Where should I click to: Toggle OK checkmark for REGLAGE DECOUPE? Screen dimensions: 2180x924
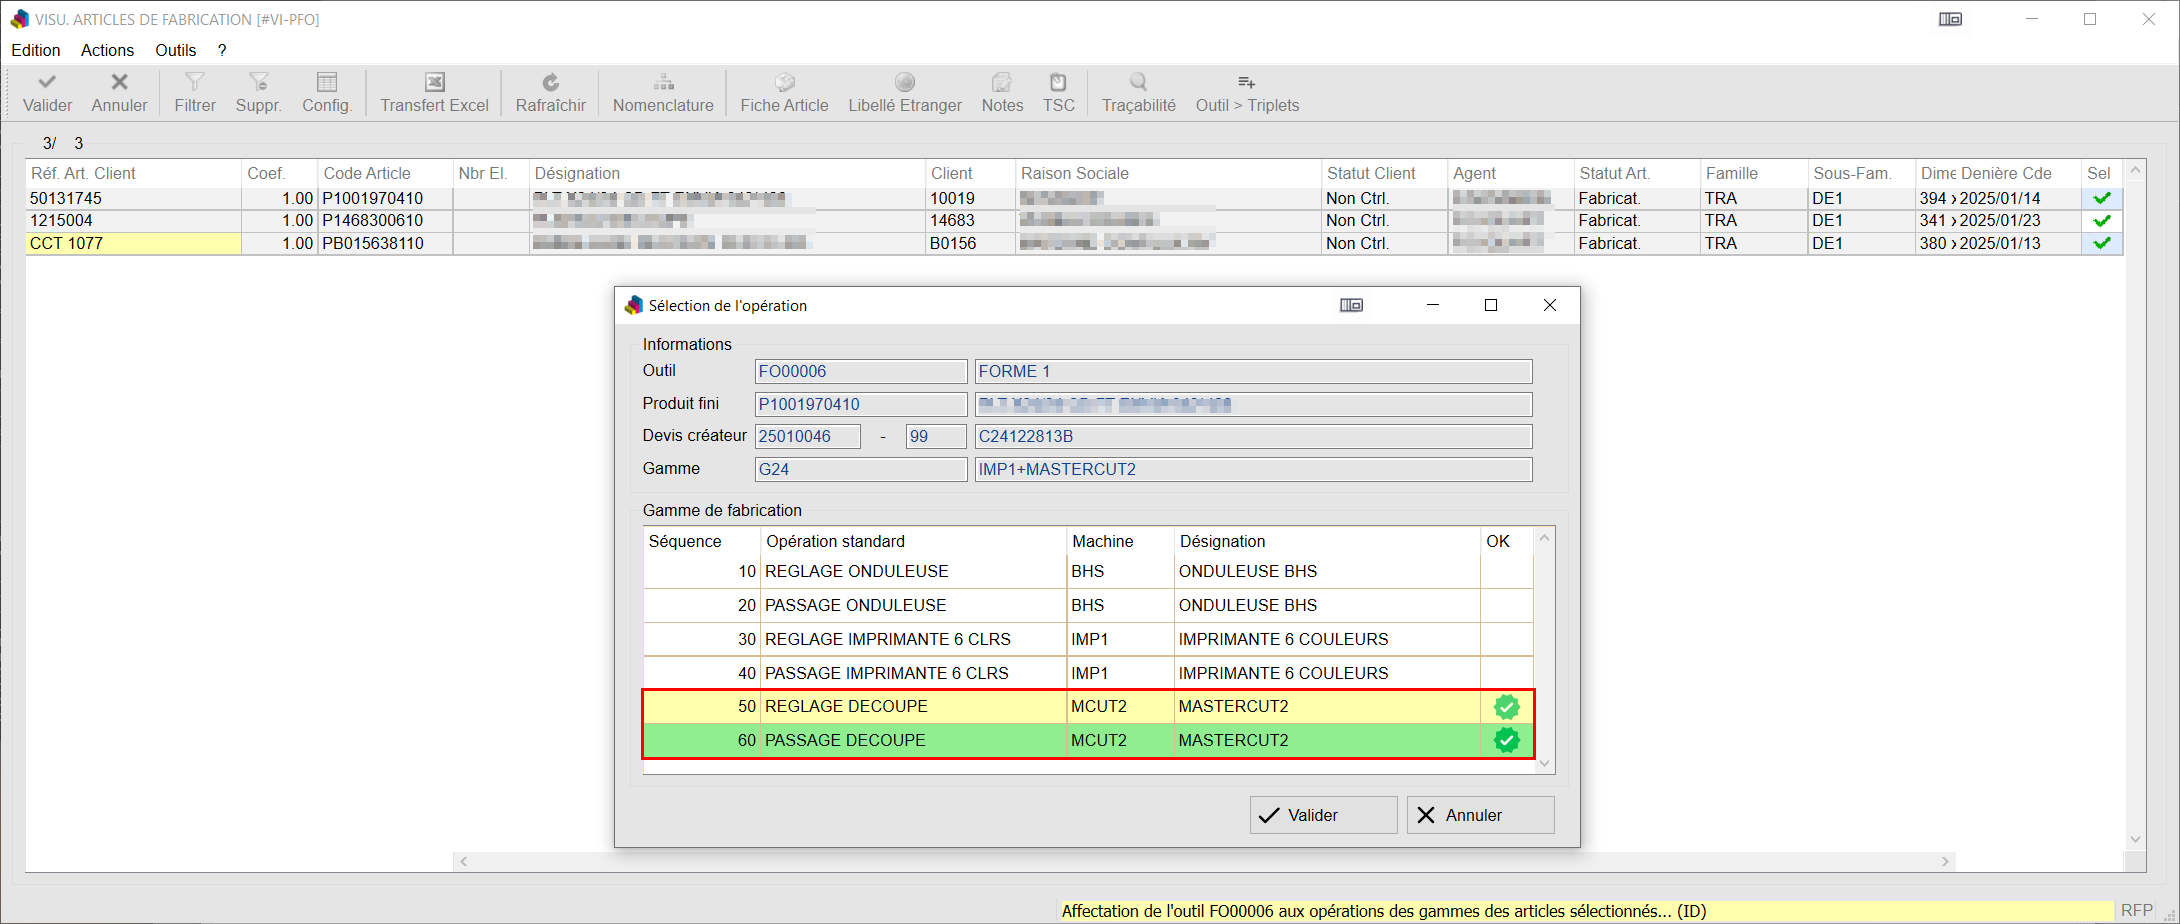point(1506,707)
